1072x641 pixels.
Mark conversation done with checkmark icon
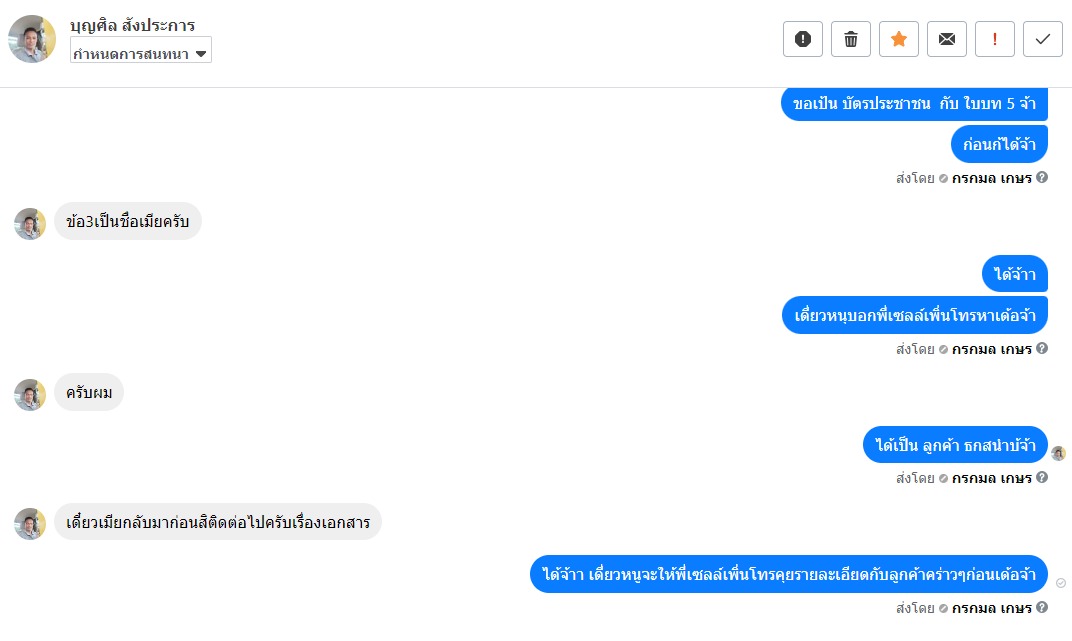pos(1043,39)
